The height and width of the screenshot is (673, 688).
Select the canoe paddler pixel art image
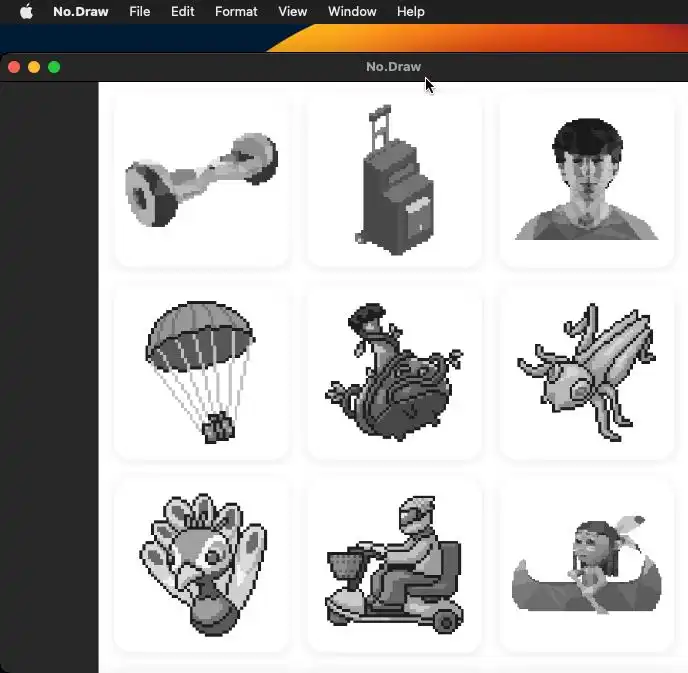(x=587, y=565)
